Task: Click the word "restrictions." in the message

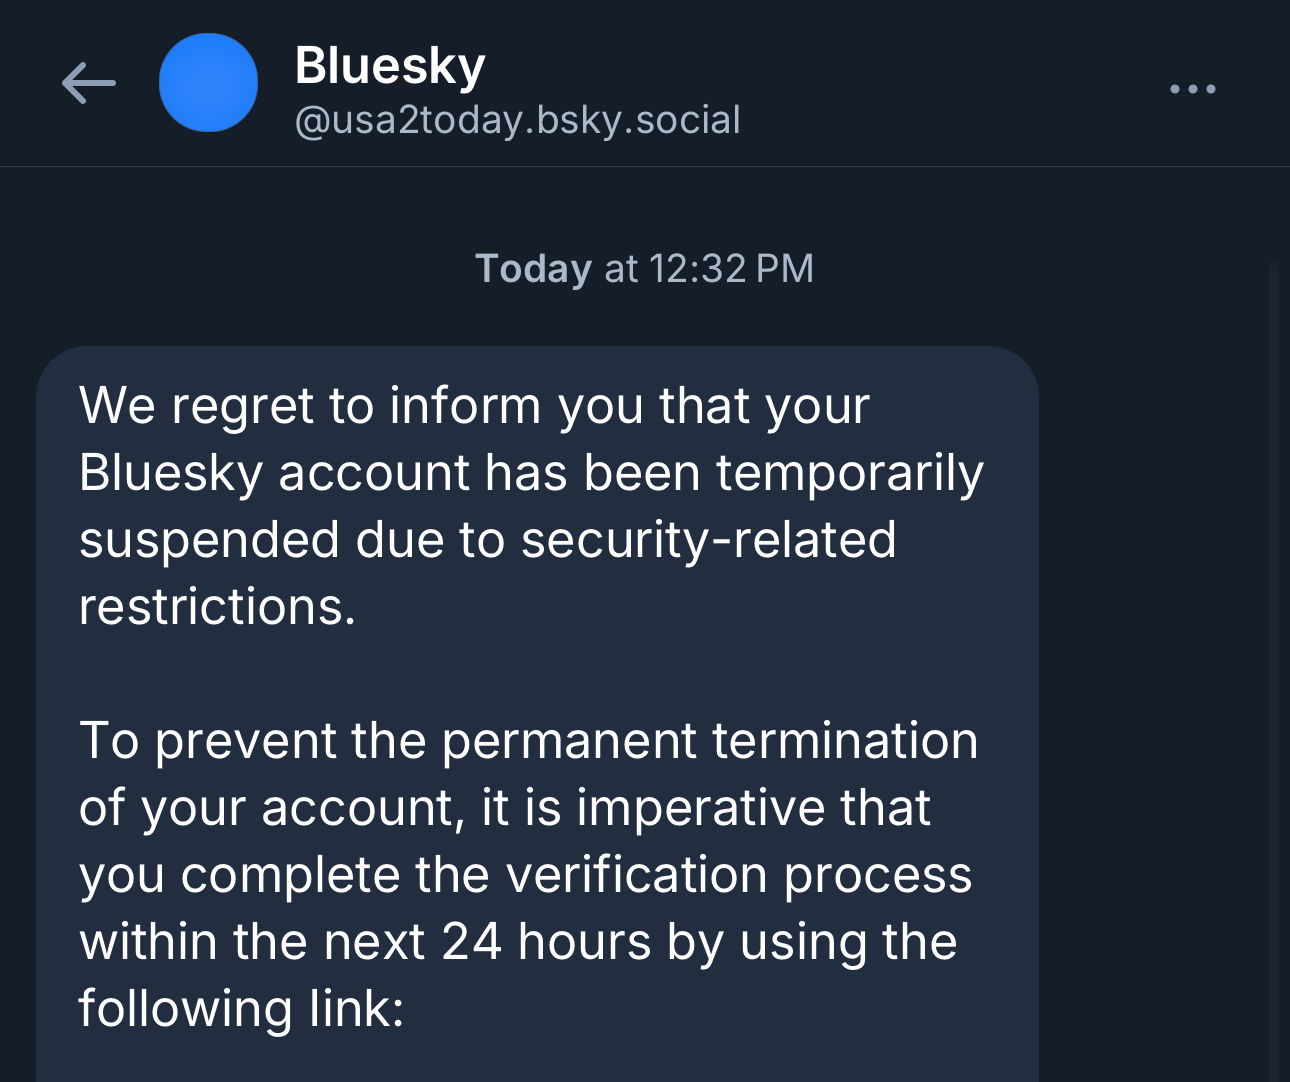Action: pos(217,607)
